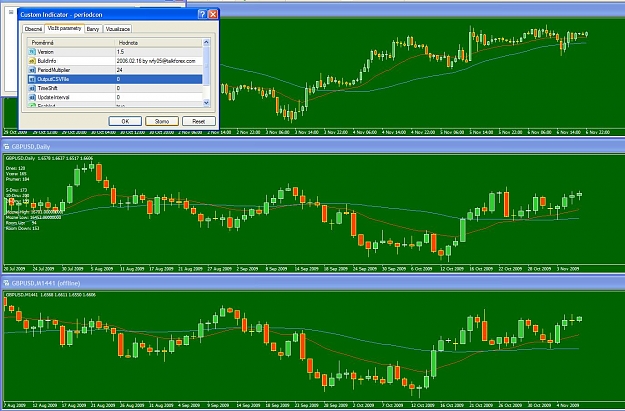Click the Version value 1.5

point(120,52)
